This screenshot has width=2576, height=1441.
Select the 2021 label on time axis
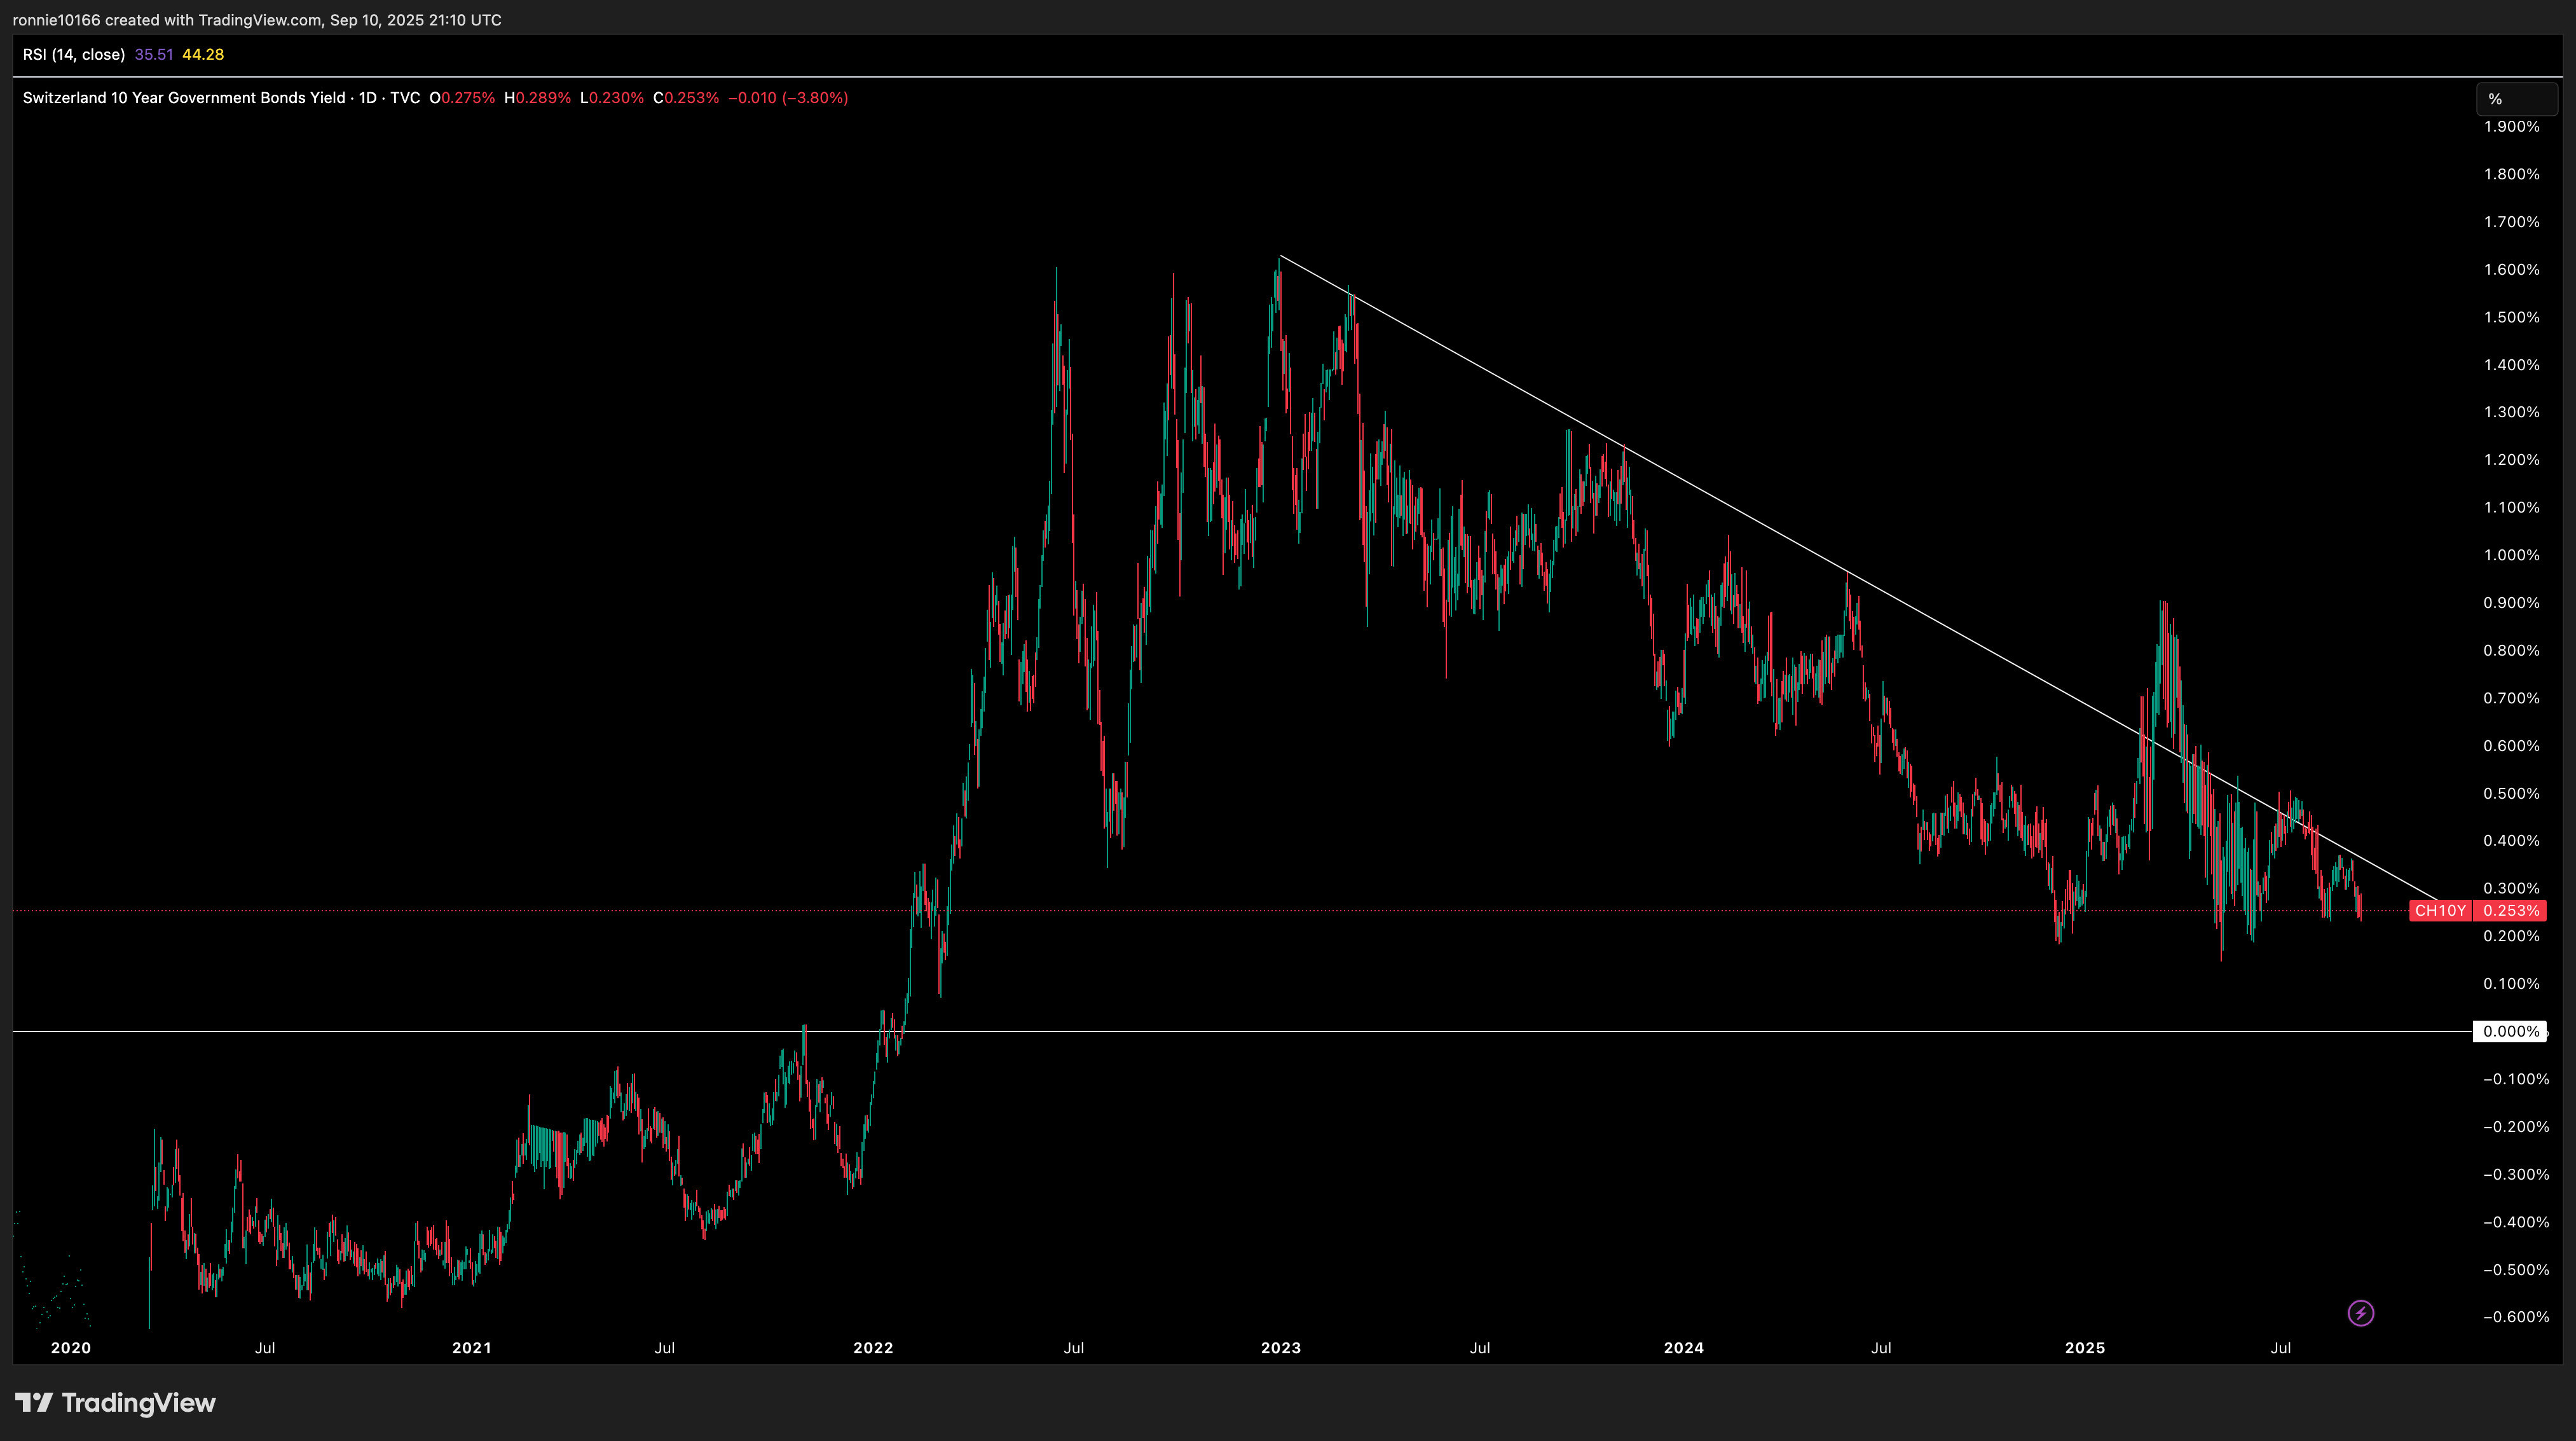tap(471, 1348)
